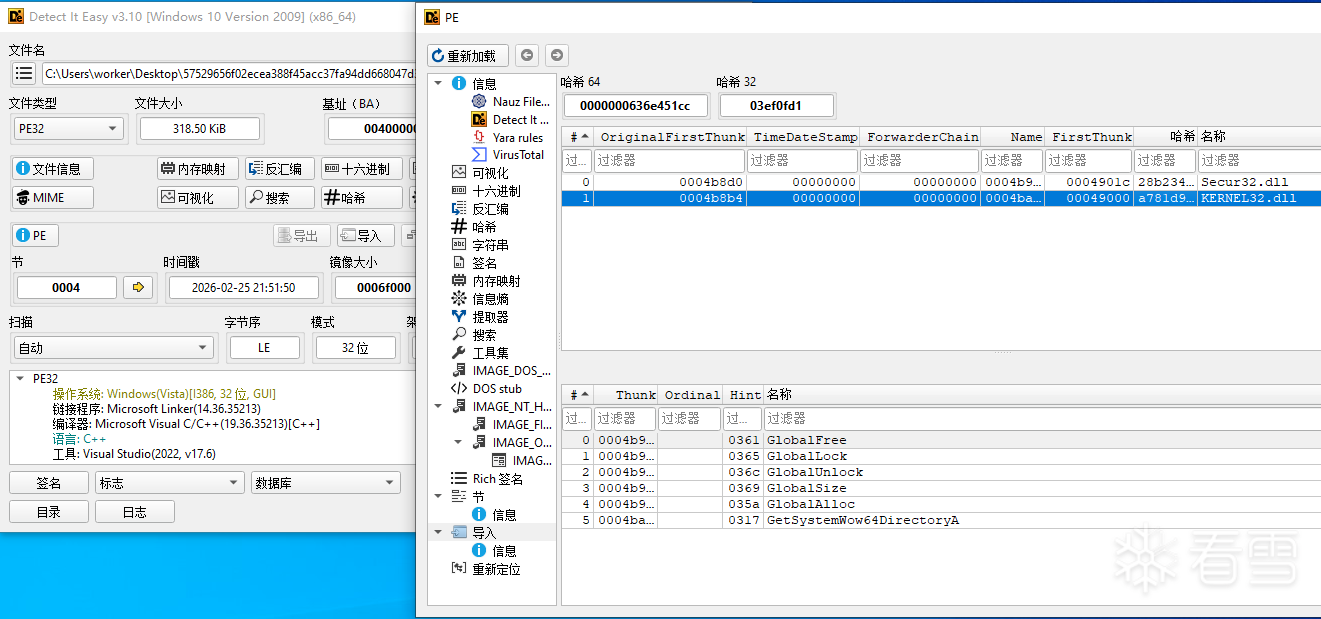Sort by the TimeDateStamp column header
Viewport: 1321px width, 619px height.
[803, 137]
